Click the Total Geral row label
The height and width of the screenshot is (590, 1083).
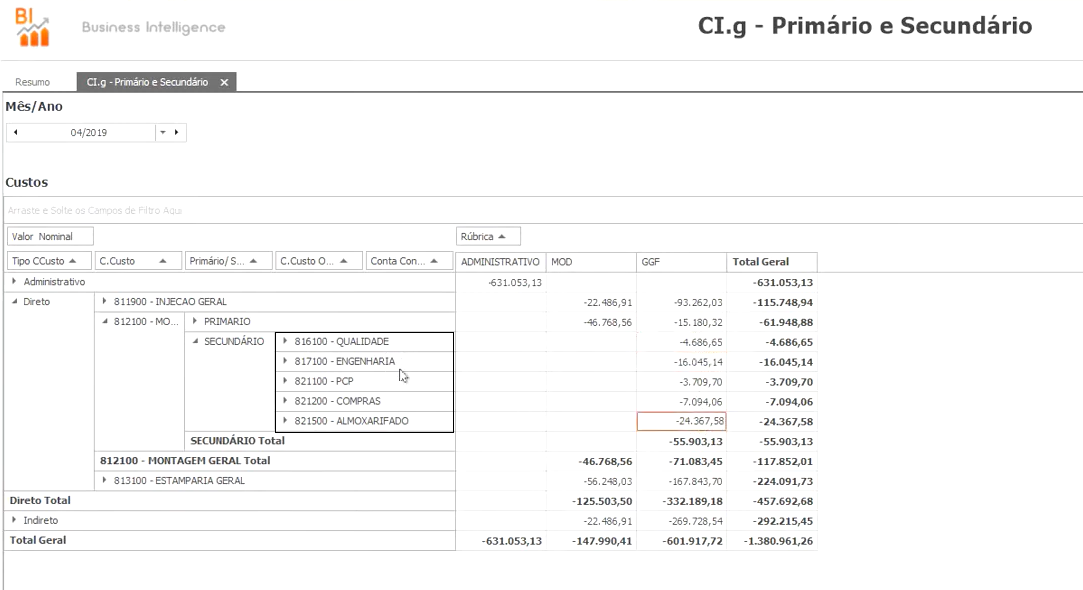pos(38,540)
